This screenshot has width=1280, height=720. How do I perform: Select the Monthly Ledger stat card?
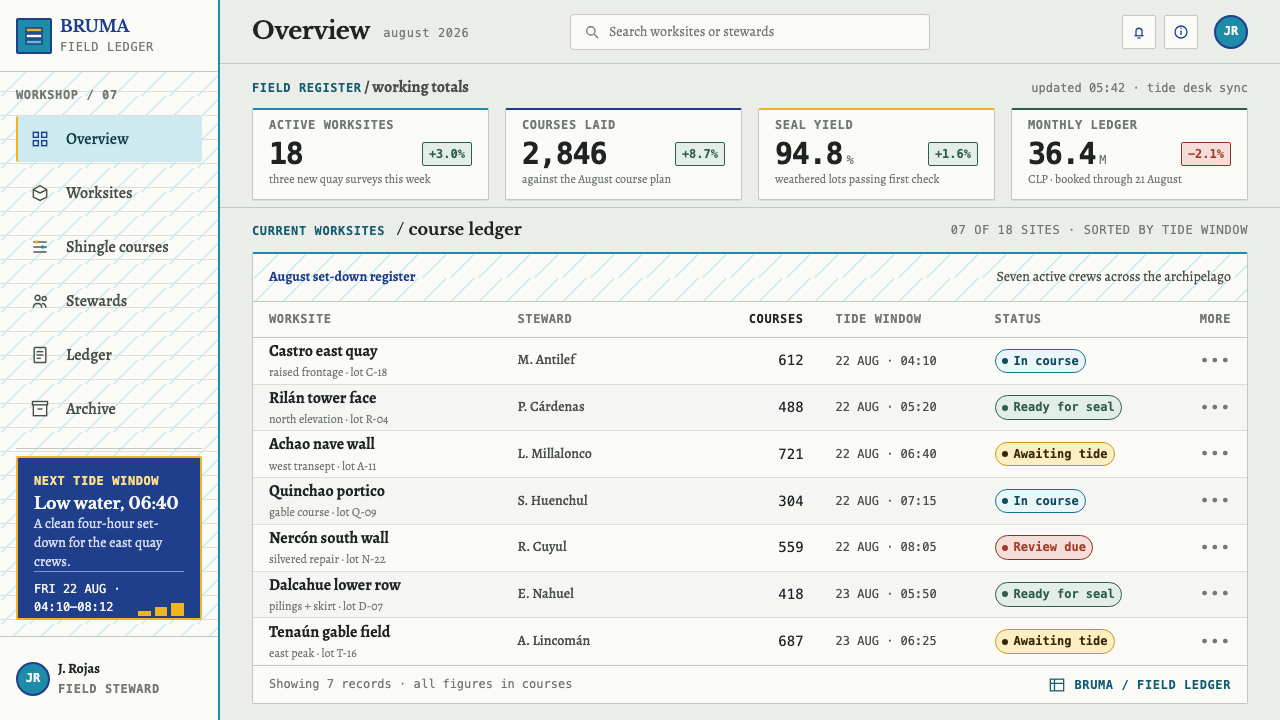[1129, 154]
